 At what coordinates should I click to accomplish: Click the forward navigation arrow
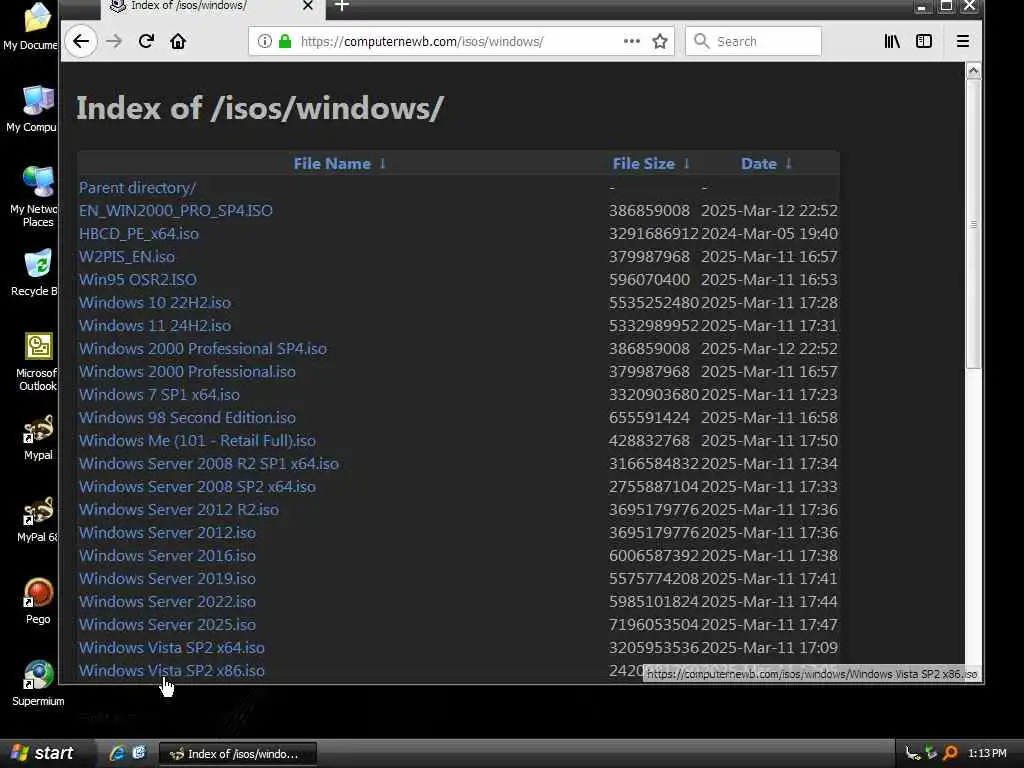point(114,41)
